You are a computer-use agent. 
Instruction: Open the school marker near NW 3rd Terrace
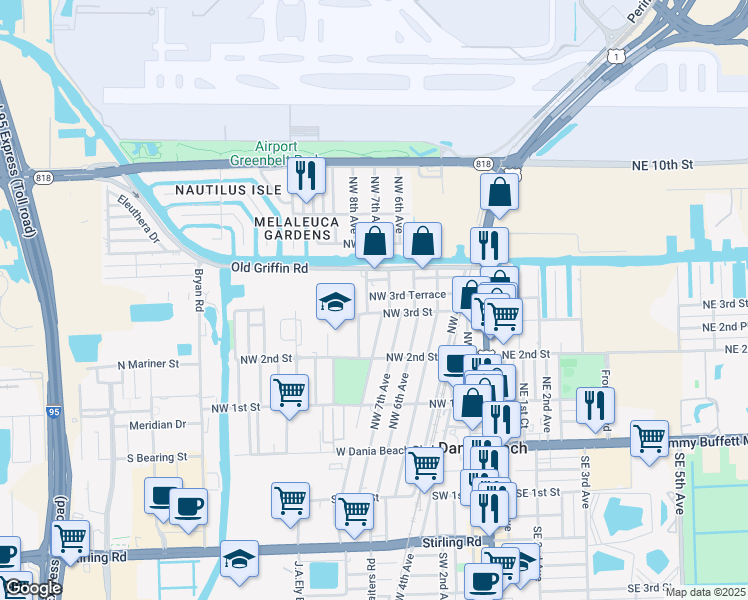click(x=335, y=303)
